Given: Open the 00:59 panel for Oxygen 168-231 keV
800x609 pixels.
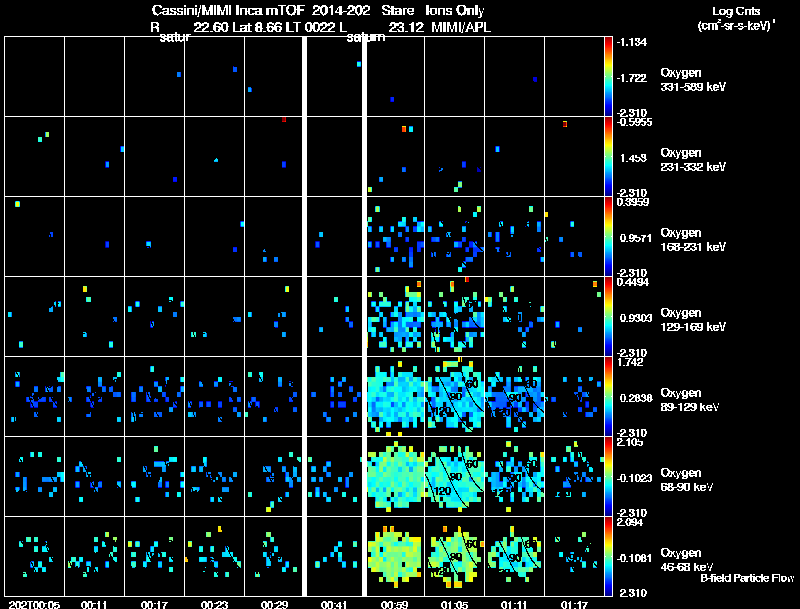Looking at the screenshot, I should tap(395, 236).
